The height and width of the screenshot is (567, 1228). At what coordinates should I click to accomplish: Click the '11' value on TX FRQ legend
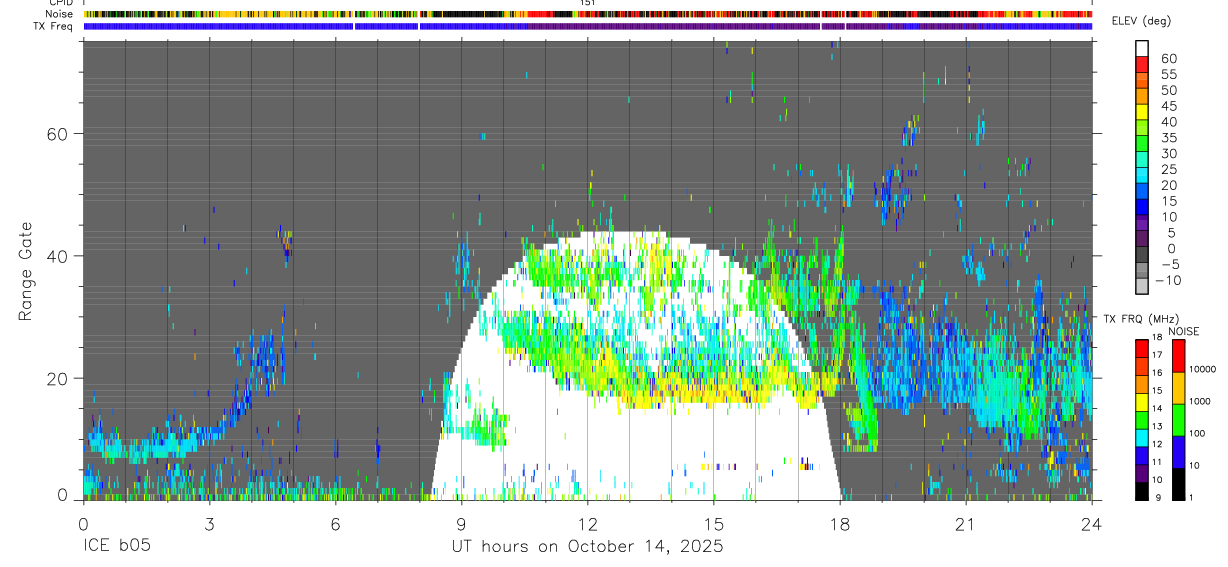click(1157, 463)
